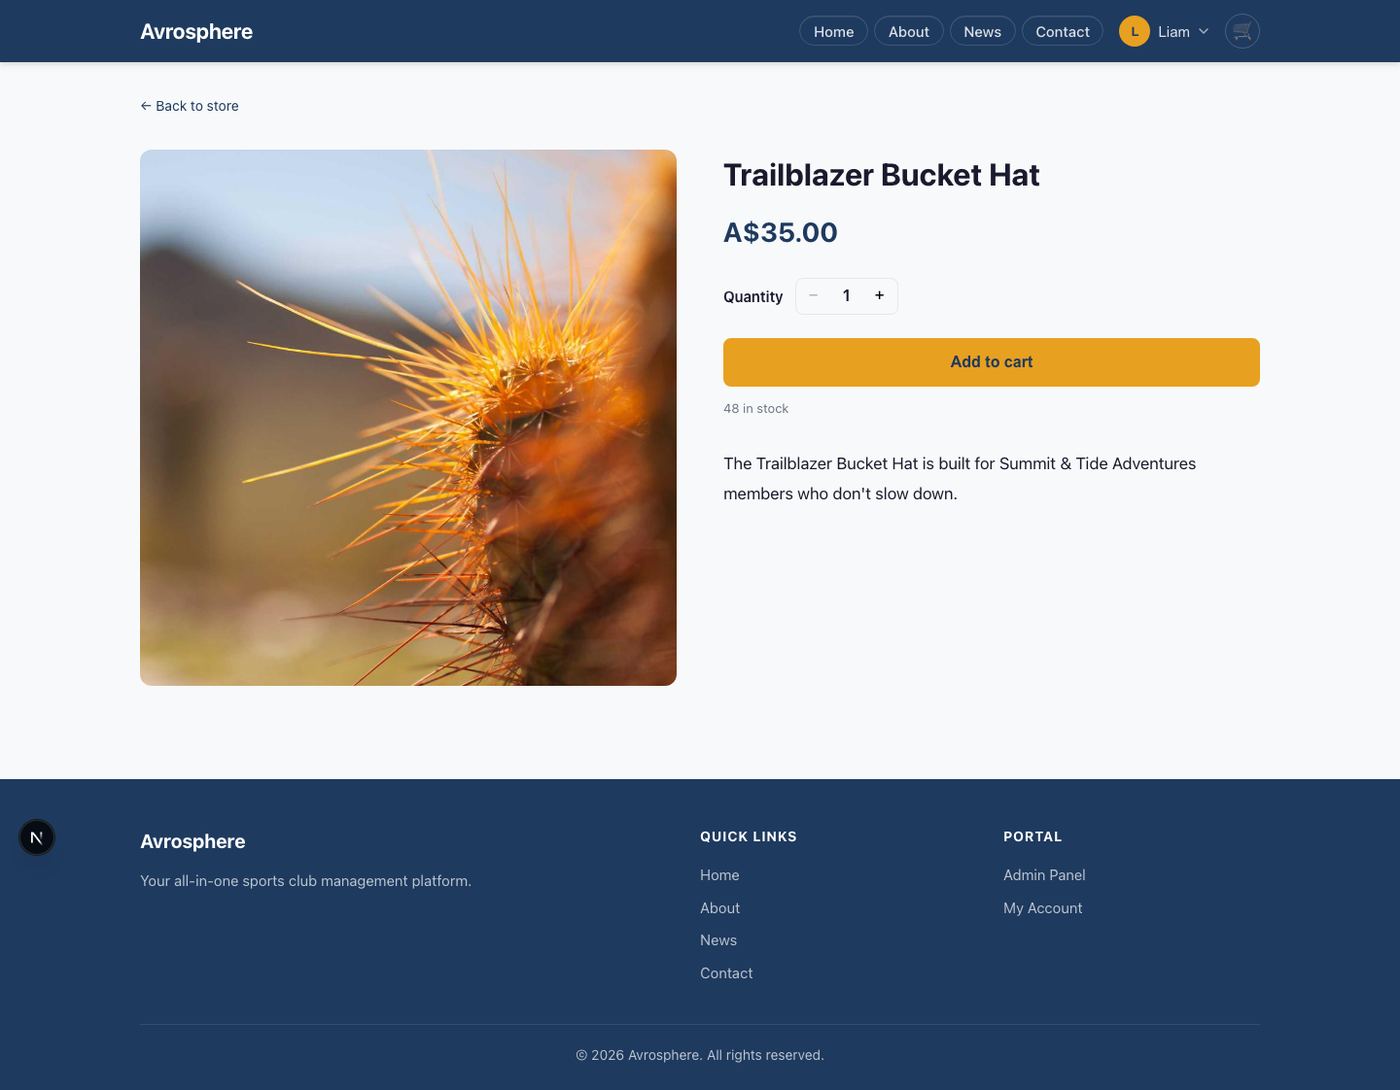The width and height of the screenshot is (1400, 1090).
Task: Select the footer Contact quick link
Action: 726,973
